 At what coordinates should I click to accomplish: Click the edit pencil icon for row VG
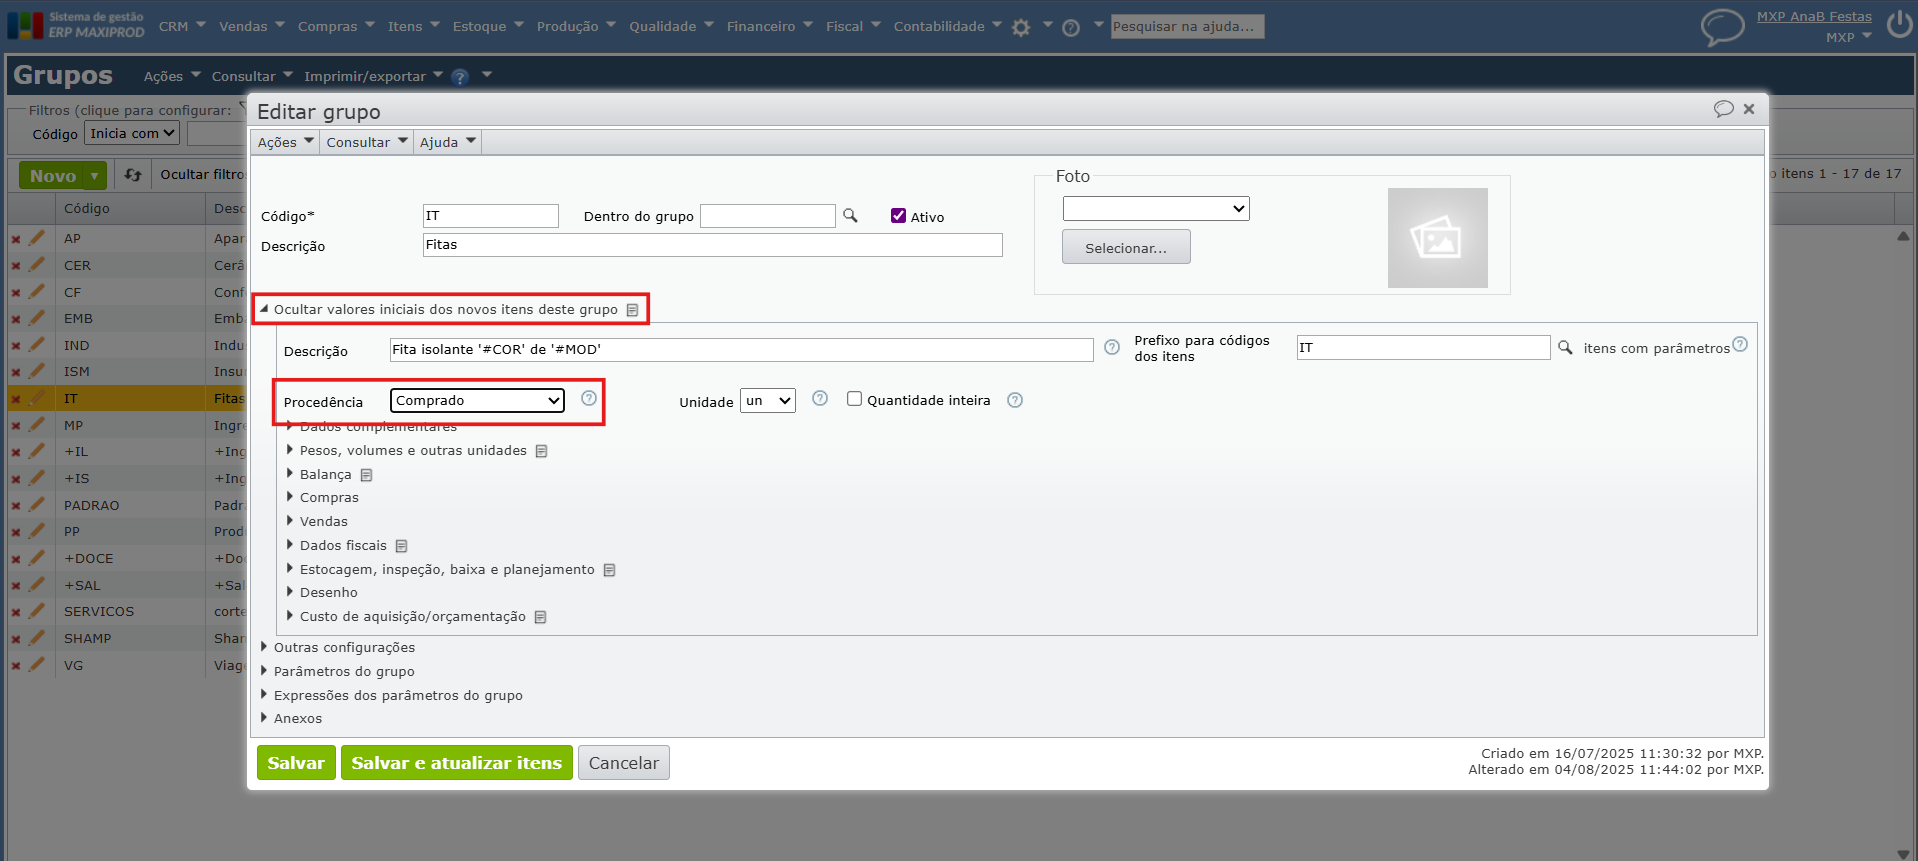pos(37,665)
